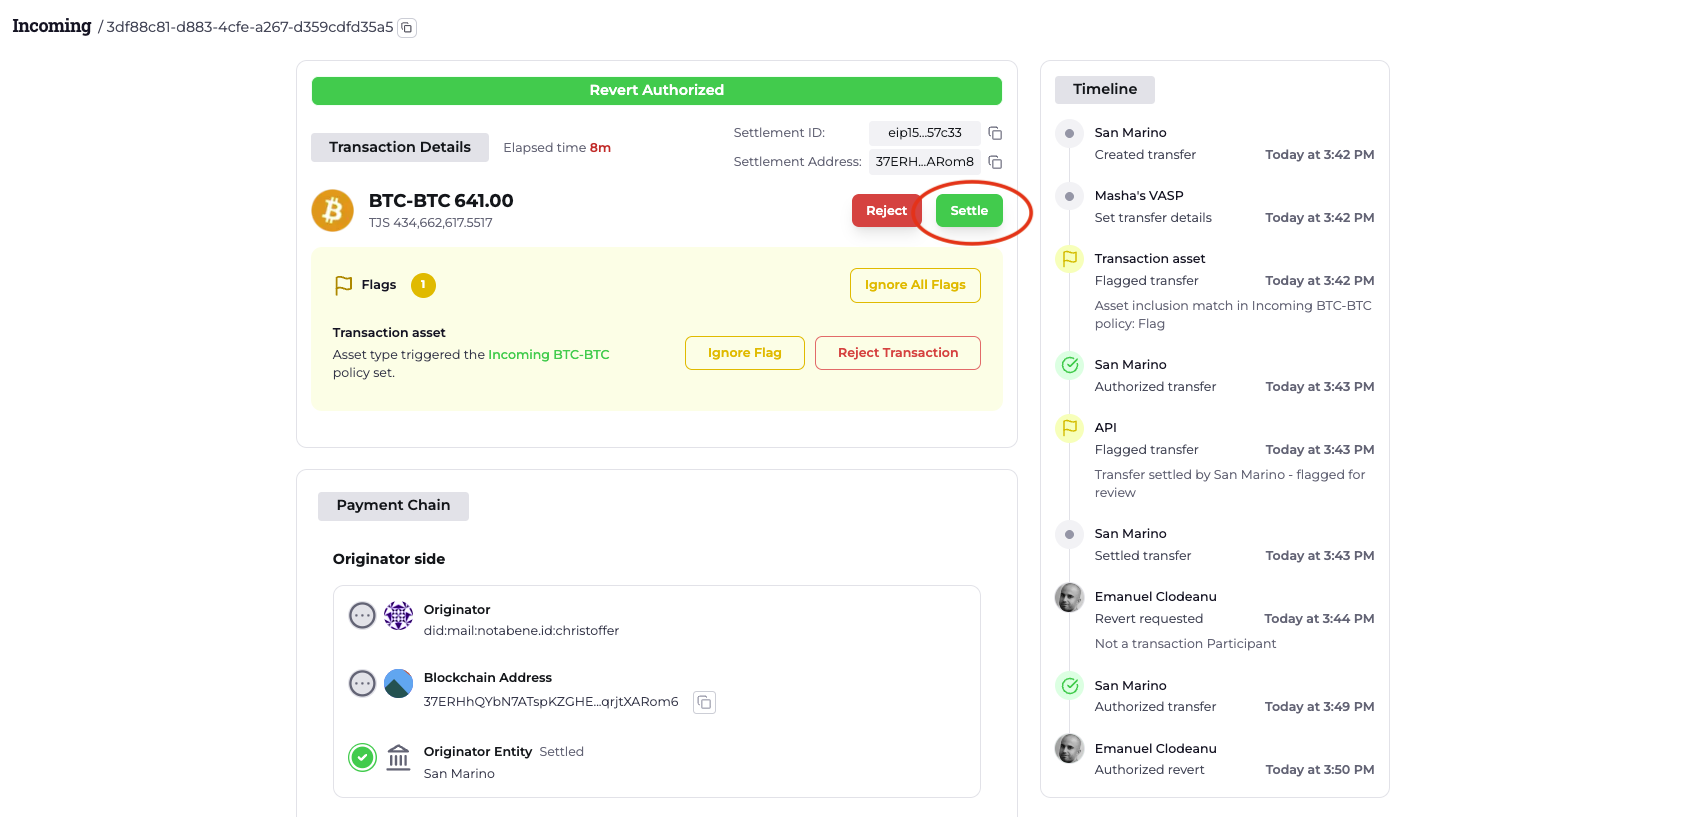Image resolution: width=1681 pixels, height=817 pixels.
Task: Select the Timeline tab
Action: [x=1105, y=90]
